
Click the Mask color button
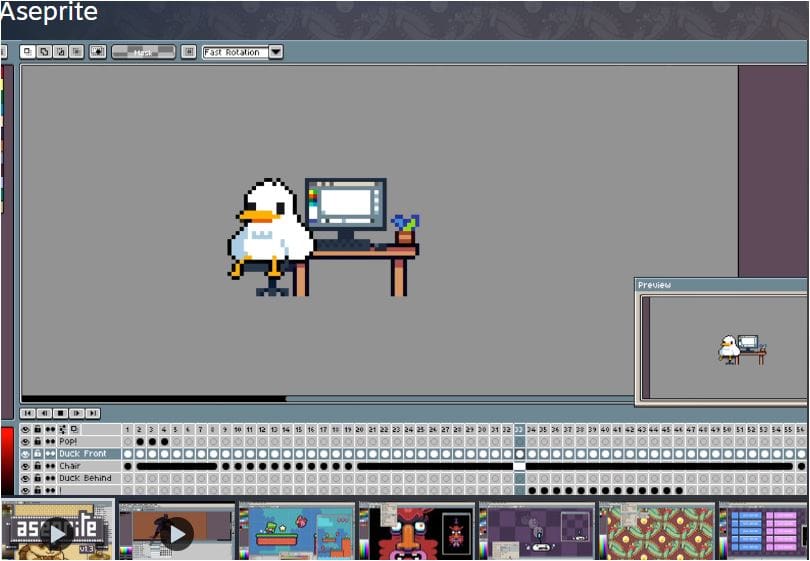pos(144,52)
